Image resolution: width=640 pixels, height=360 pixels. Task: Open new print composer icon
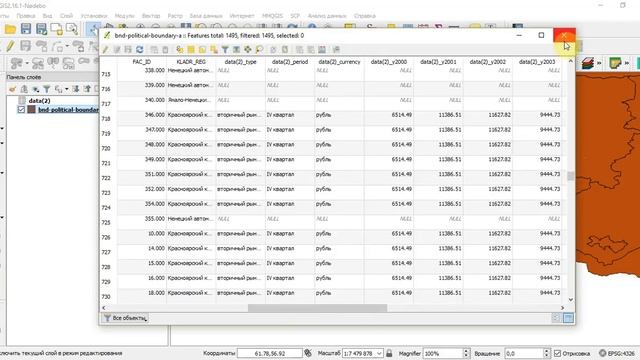56,29
